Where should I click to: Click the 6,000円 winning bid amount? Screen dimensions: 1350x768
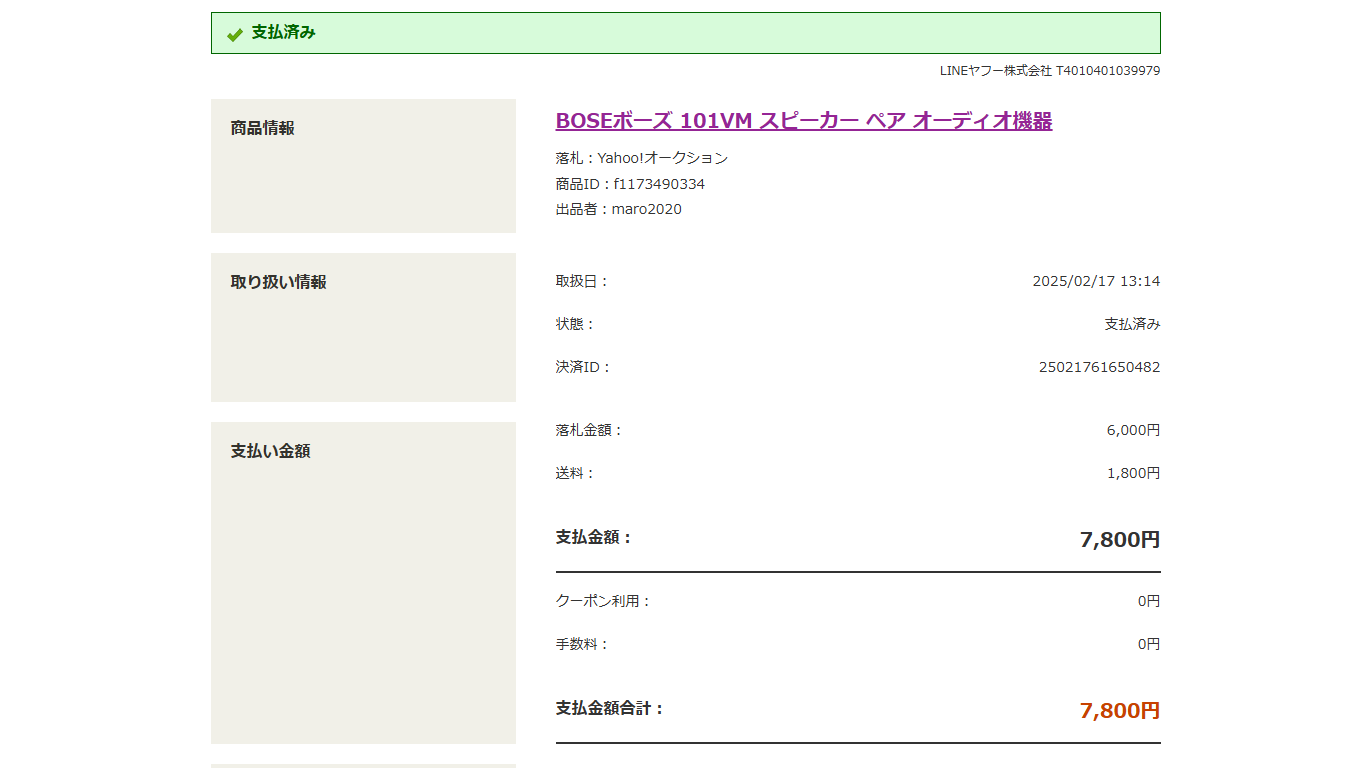(1133, 430)
